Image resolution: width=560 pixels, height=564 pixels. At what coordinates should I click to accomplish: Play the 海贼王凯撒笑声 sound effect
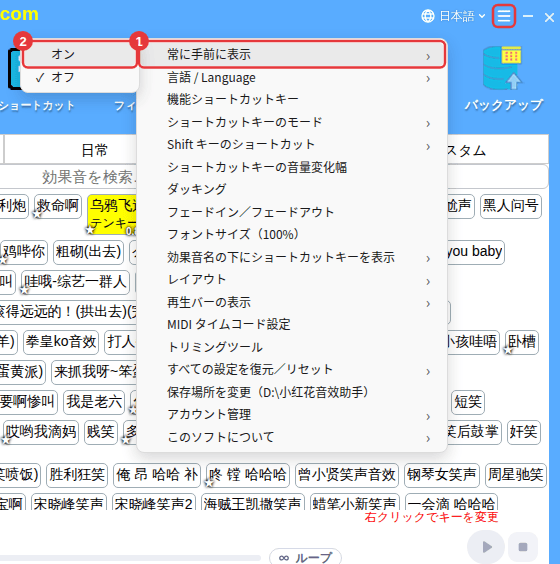coord(252,502)
